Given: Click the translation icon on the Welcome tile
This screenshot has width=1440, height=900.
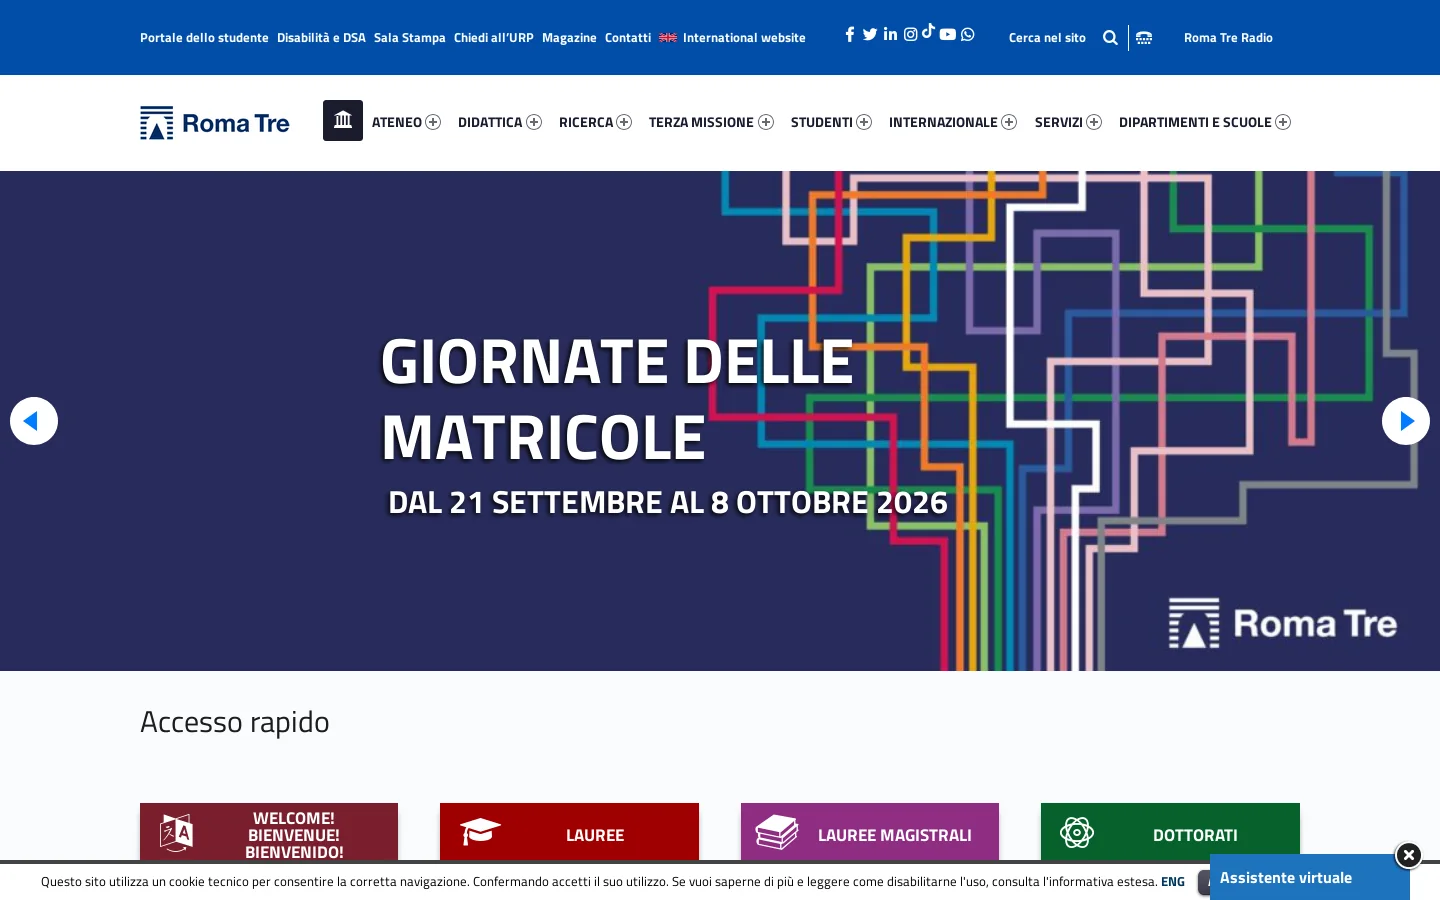Looking at the screenshot, I should 176,833.
